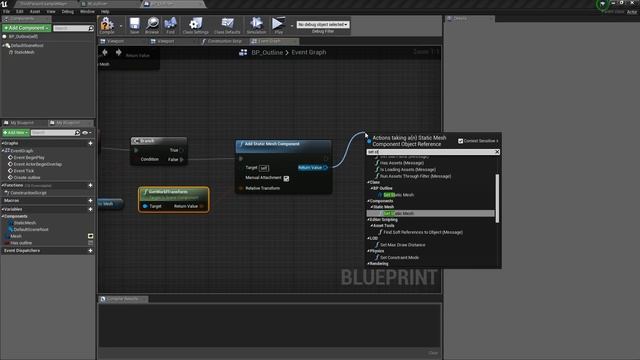The width and height of the screenshot is (640, 360).
Task: Click the Add Static Mesh Component exec input pin
Action: tap(241, 159)
